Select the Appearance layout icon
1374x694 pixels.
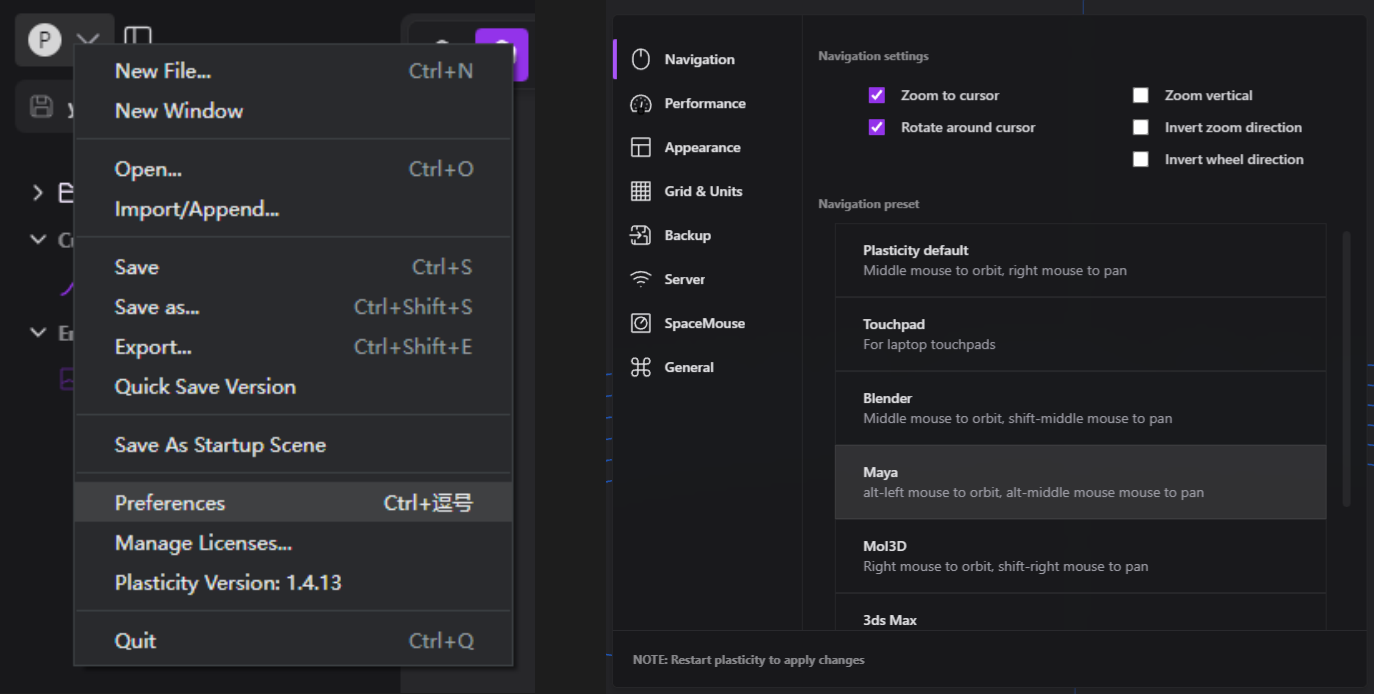(x=641, y=148)
